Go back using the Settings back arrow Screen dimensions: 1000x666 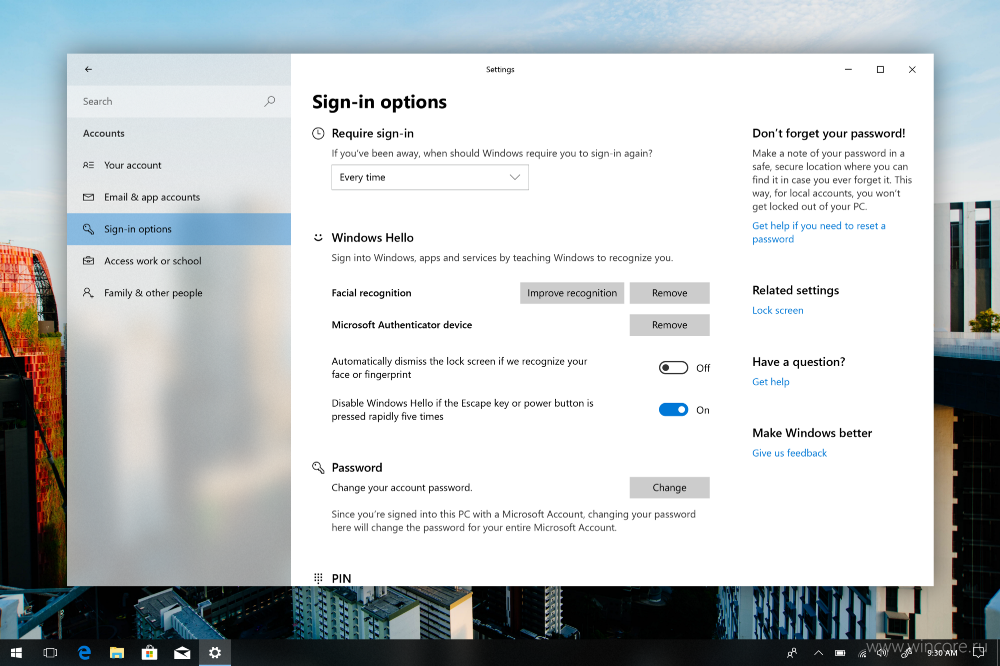point(88,69)
